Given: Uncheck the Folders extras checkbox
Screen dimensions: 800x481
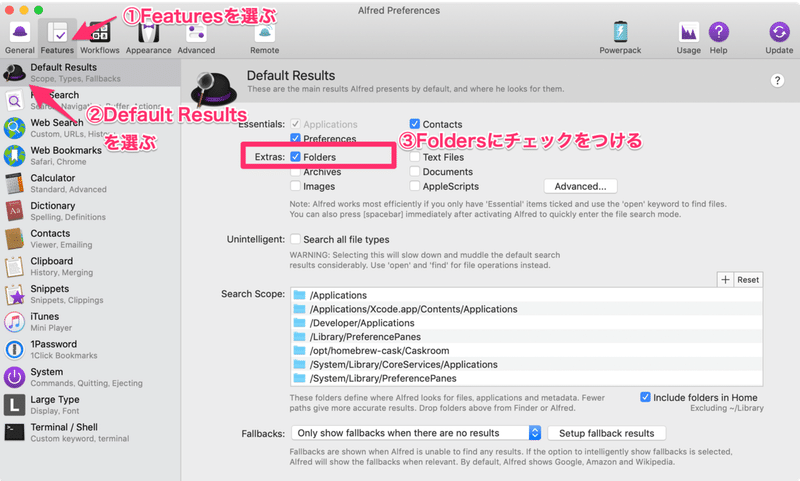Looking at the screenshot, I should click(x=295, y=157).
